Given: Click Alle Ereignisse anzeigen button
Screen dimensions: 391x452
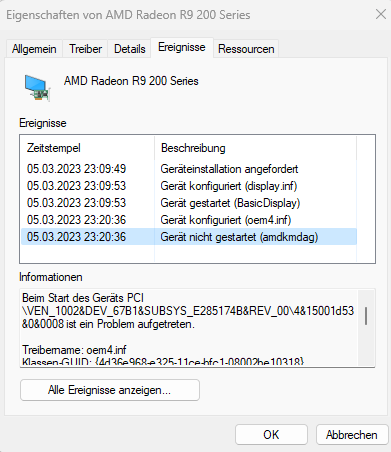Looking at the screenshot, I should pos(110,390).
